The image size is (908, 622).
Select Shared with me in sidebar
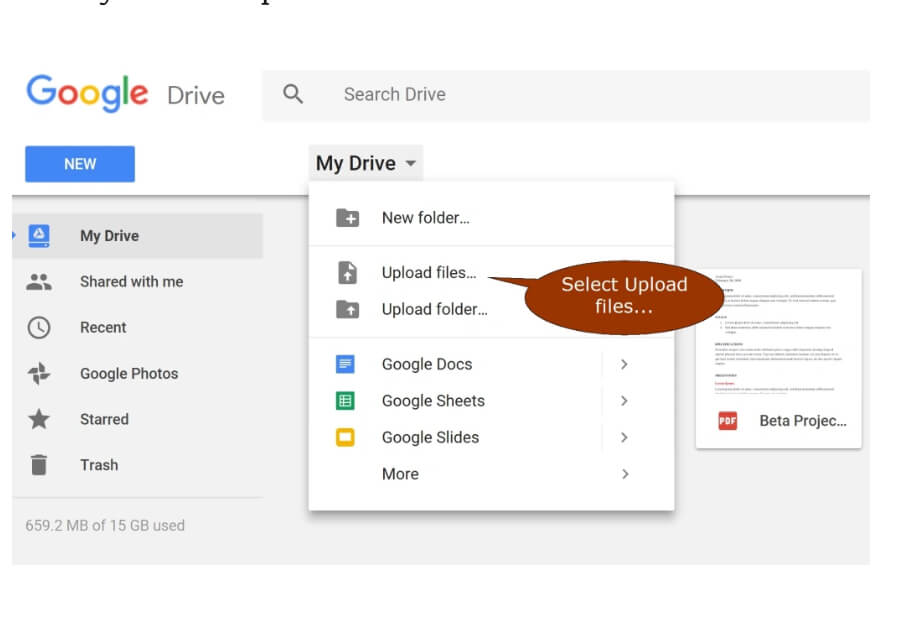[x=131, y=282]
